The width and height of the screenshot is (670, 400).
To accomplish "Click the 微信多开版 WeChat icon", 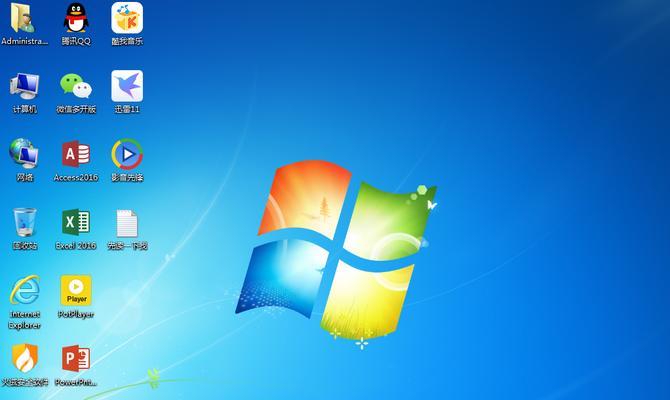I will tap(76, 86).
